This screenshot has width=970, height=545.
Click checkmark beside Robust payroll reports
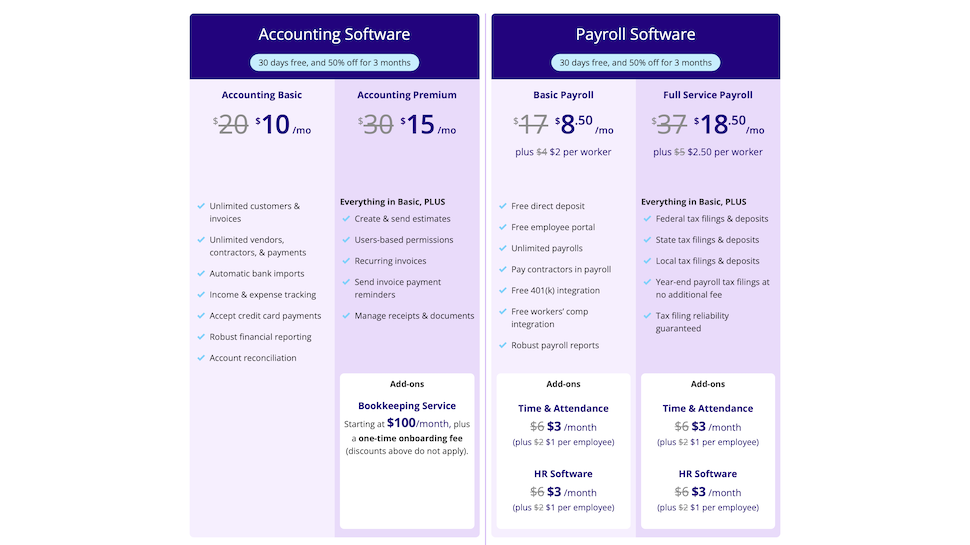pyautogui.click(x=503, y=345)
